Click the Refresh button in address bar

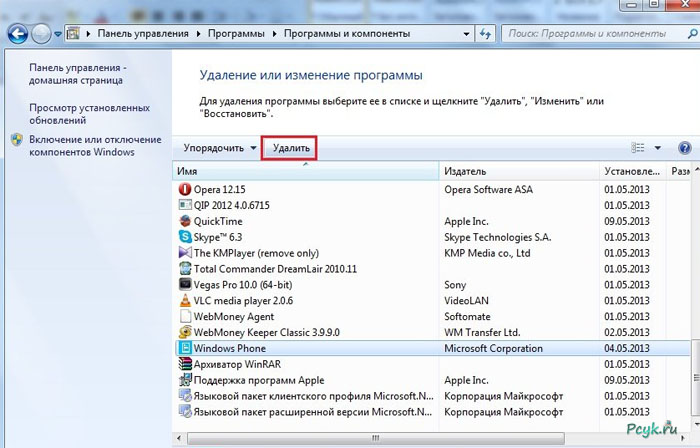[485, 34]
